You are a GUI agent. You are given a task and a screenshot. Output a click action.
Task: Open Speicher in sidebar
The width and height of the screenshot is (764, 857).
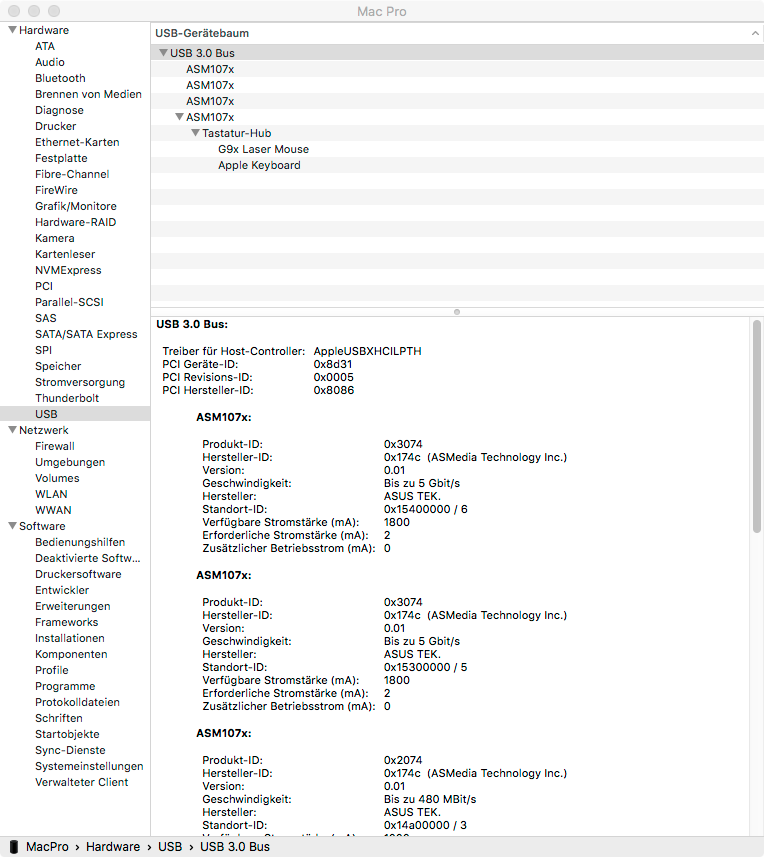coord(58,366)
